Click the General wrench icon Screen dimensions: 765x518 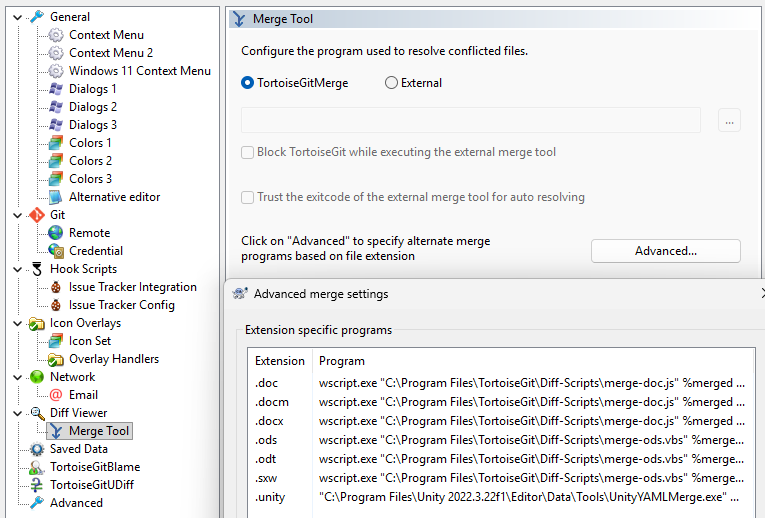tap(37, 17)
